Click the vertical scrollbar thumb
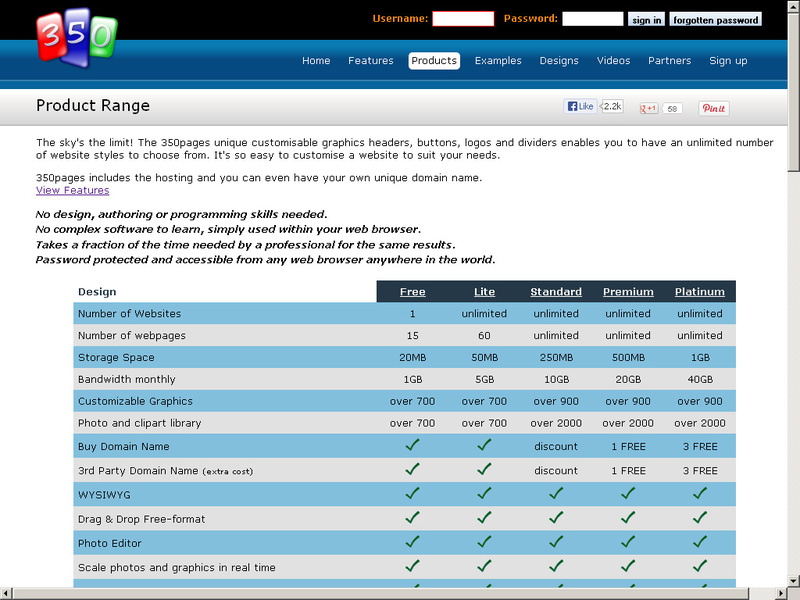 tap(793, 92)
